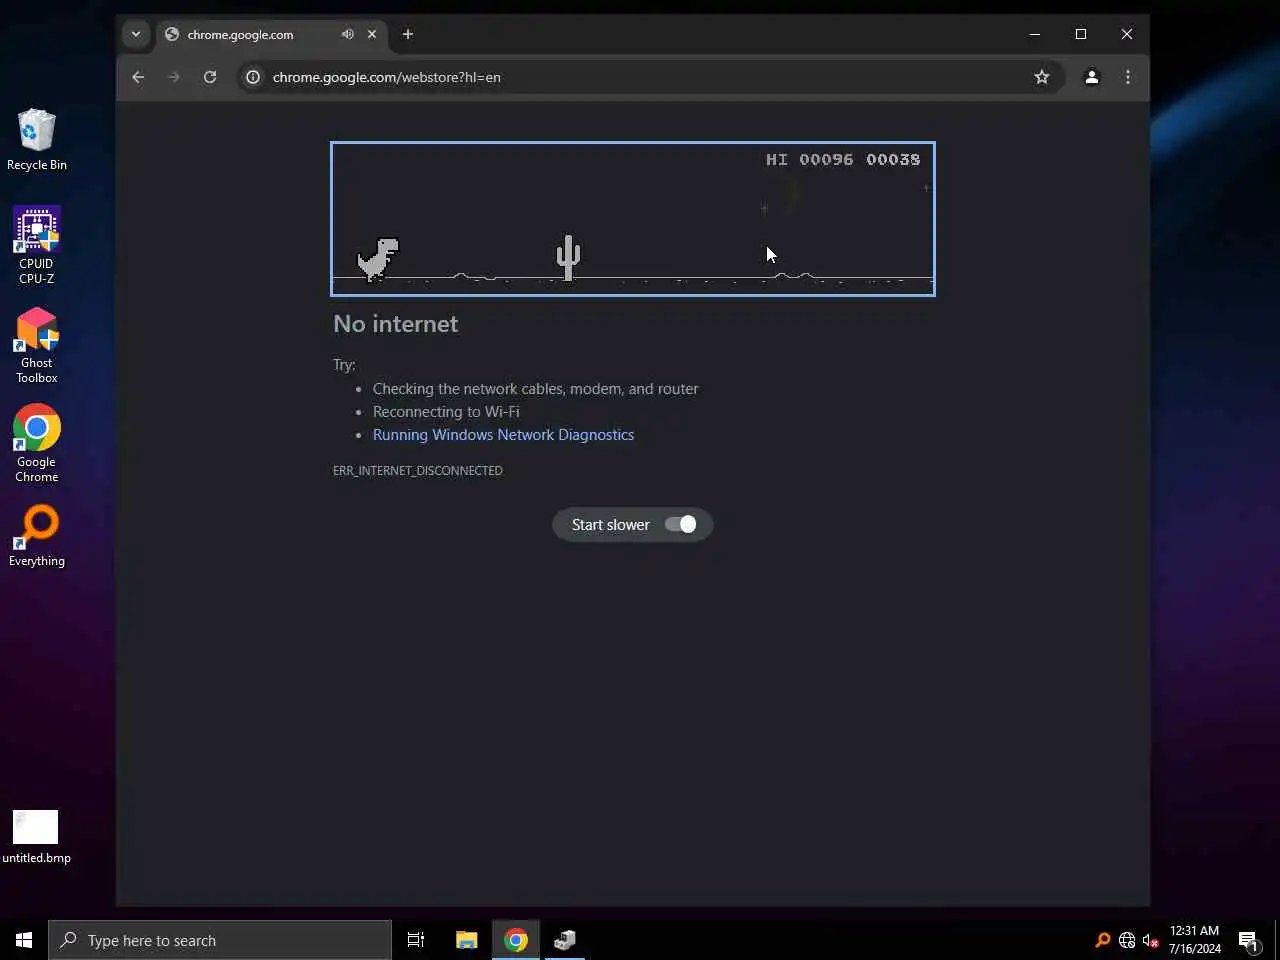Open the Windows Start menu

(24, 940)
